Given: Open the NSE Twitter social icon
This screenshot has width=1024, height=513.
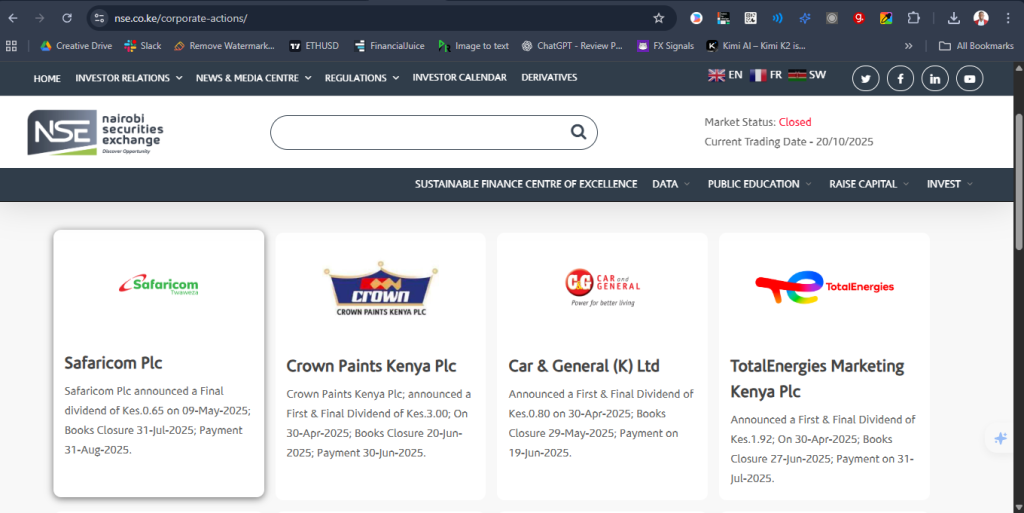Looking at the screenshot, I should pyautogui.click(x=866, y=78).
